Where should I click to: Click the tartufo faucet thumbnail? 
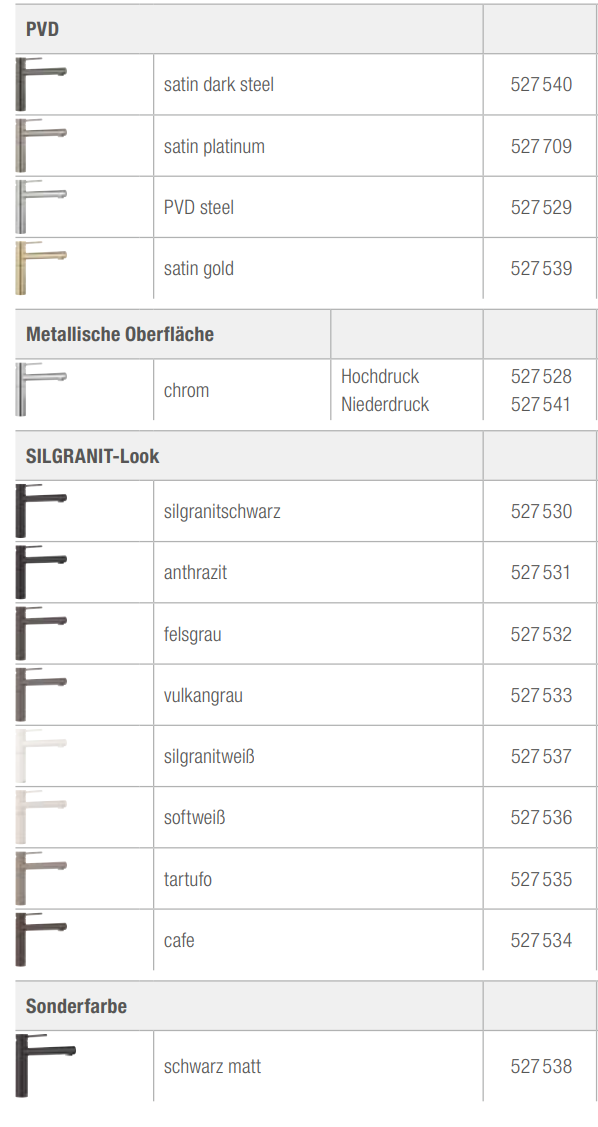pyautogui.click(x=41, y=878)
